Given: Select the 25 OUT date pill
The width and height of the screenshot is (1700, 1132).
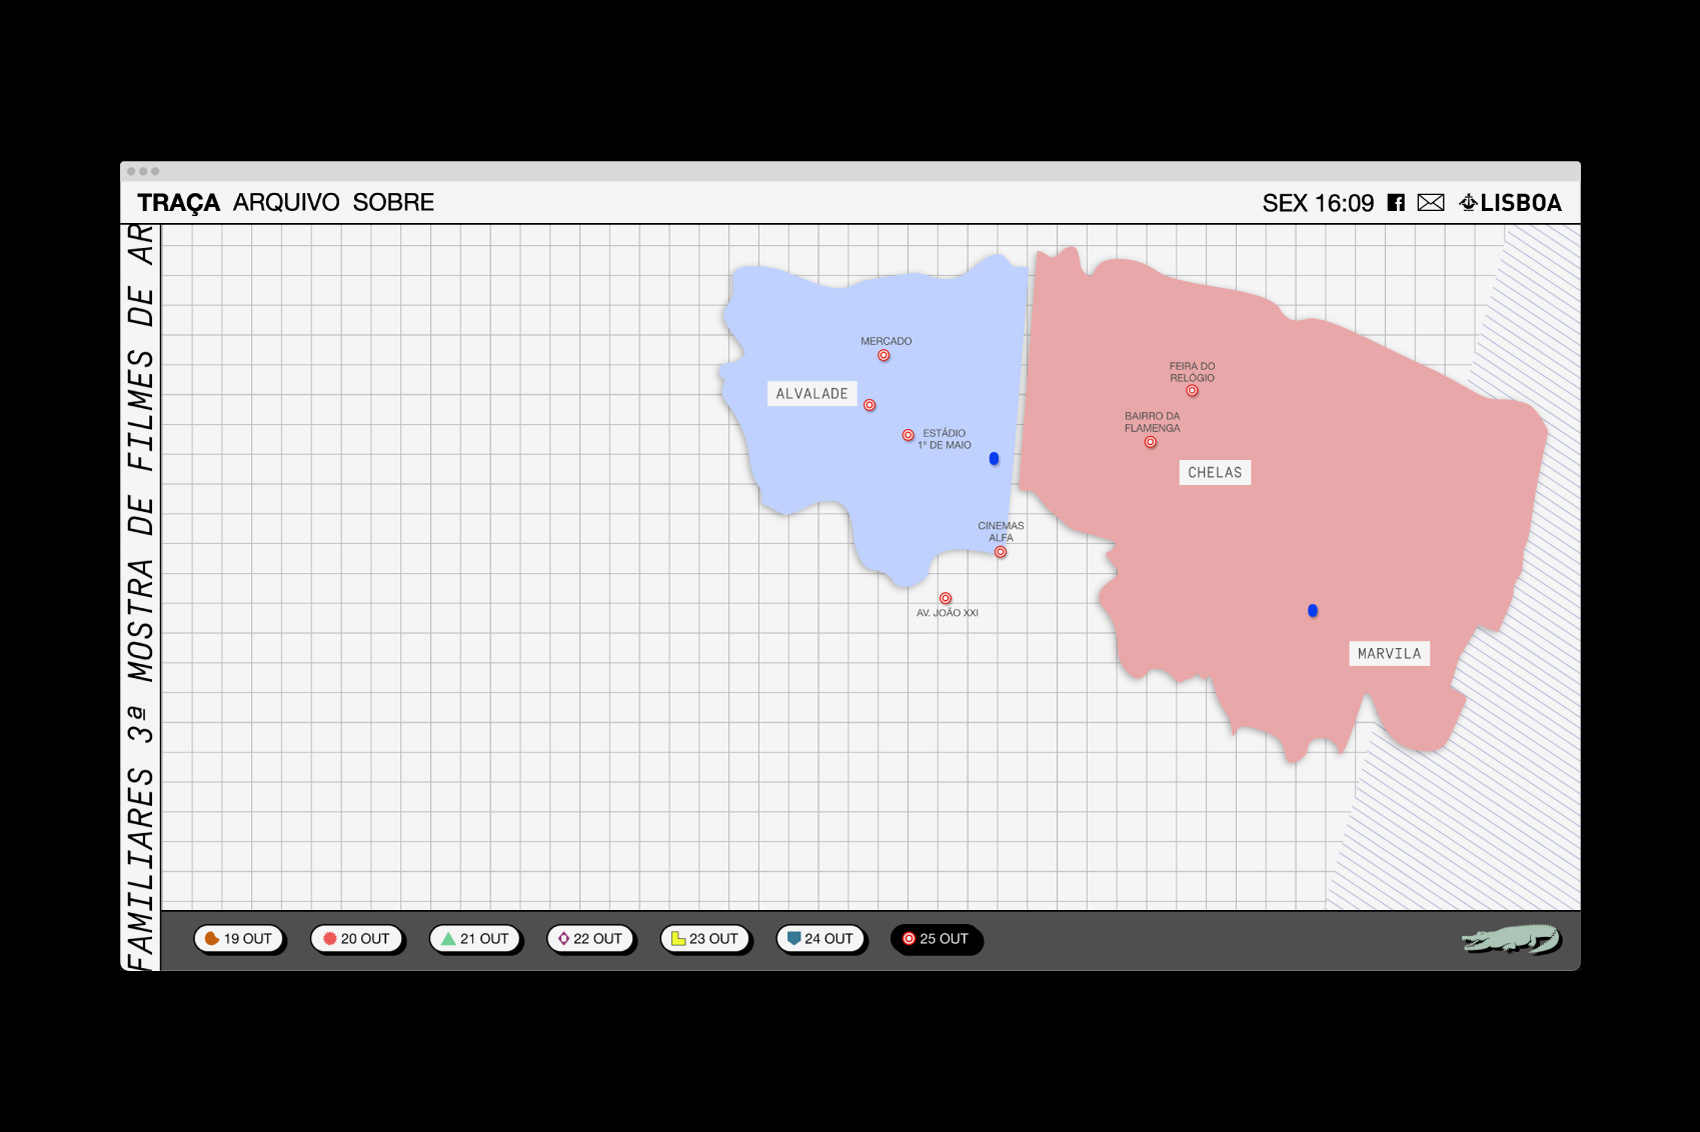Looking at the screenshot, I should [936, 939].
